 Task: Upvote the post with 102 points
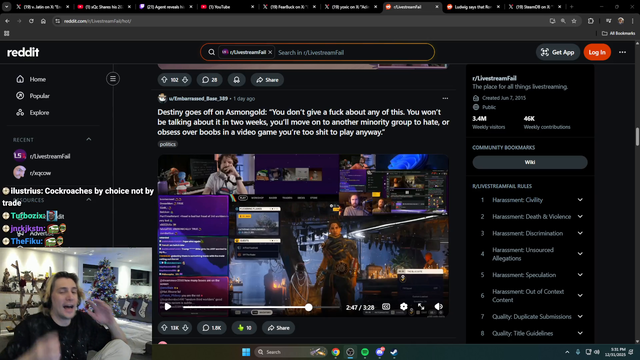tap(164, 80)
